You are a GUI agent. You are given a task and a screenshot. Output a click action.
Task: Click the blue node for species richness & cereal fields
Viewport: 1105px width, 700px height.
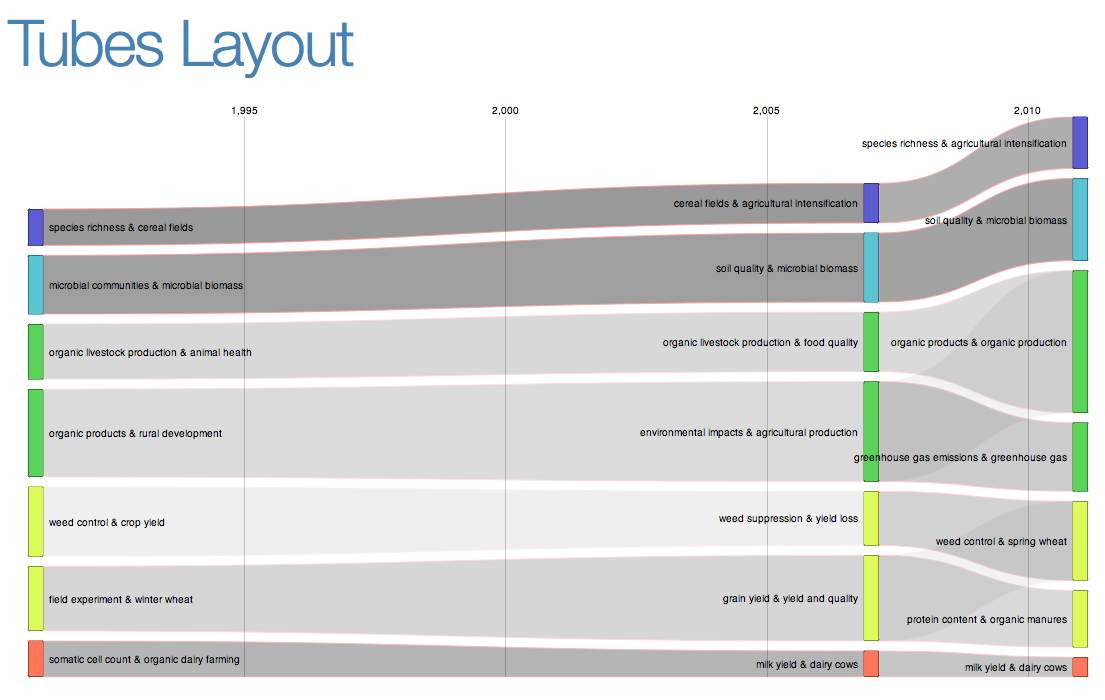pos(36,227)
